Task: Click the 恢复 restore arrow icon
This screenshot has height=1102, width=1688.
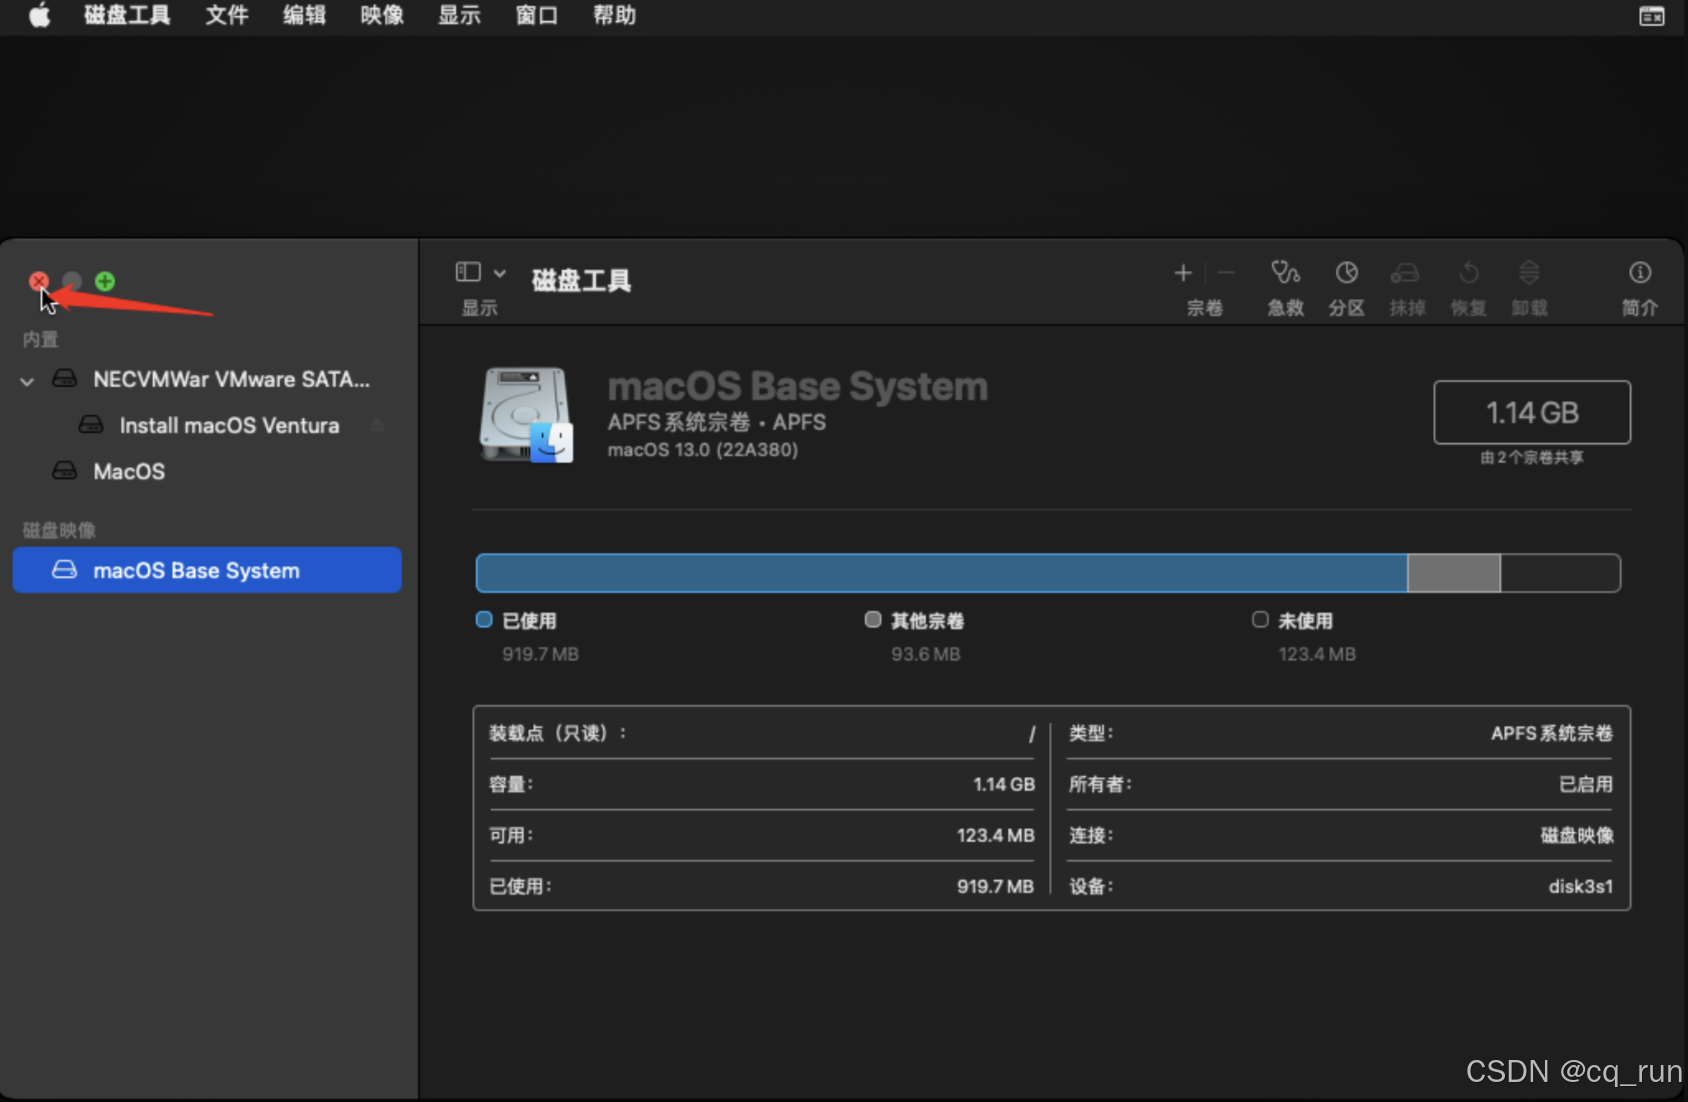Action: point(1469,272)
